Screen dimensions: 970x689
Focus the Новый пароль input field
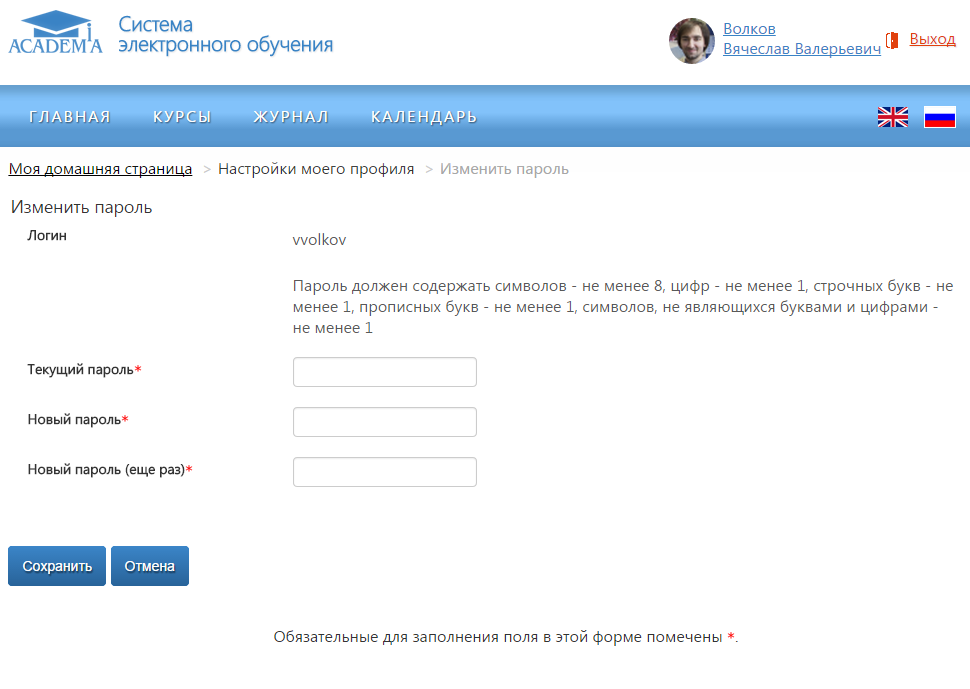385,422
